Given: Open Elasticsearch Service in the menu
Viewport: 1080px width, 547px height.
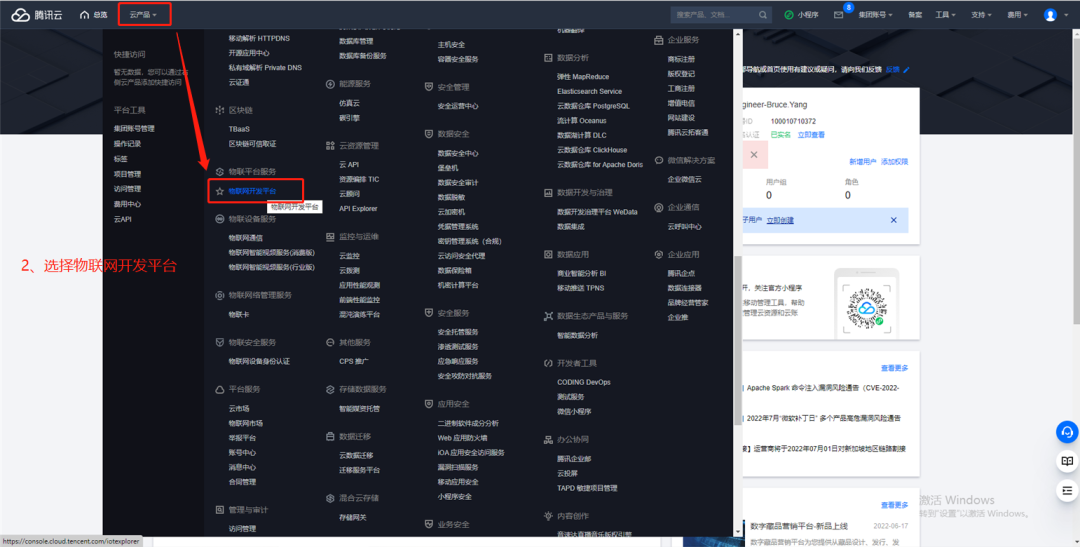Looking at the screenshot, I should [x=590, y=92].
